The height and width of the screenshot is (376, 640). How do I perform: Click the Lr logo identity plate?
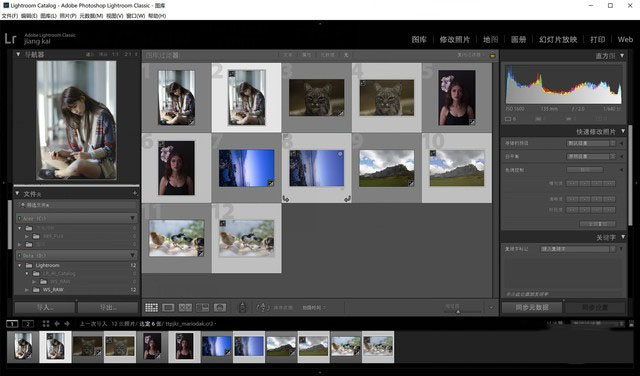point(11,39)
